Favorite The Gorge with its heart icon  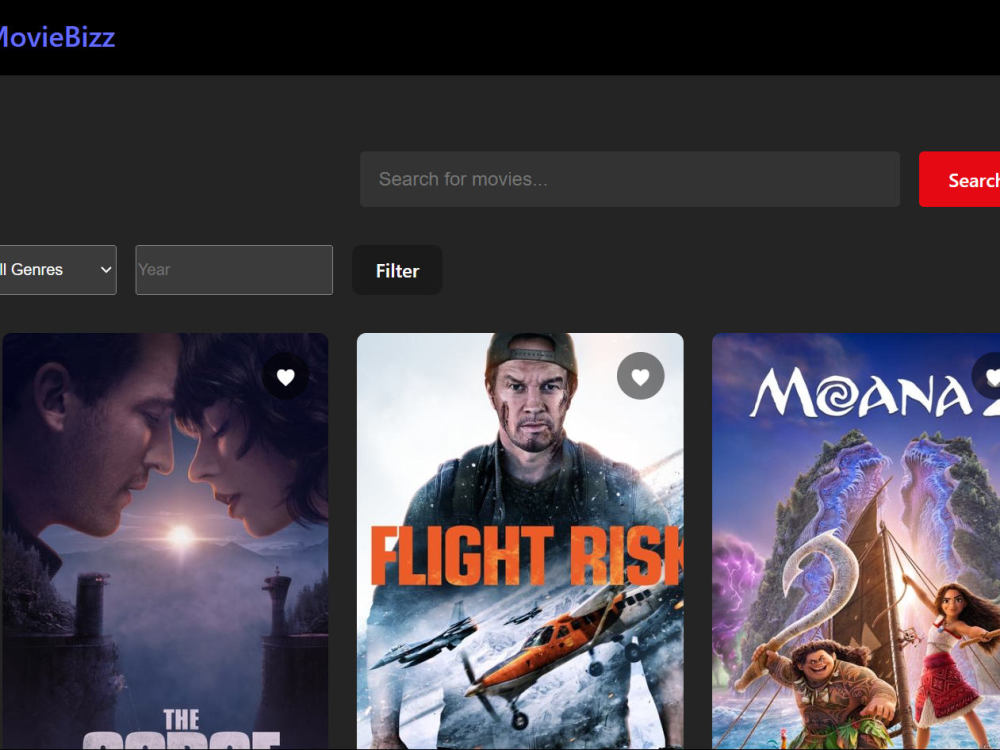click(x=285, y=377)
